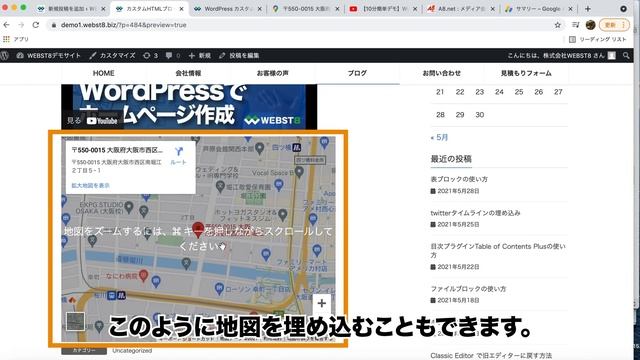
Task: Navigate to HOME in site menu
Action: pos(104,73)
